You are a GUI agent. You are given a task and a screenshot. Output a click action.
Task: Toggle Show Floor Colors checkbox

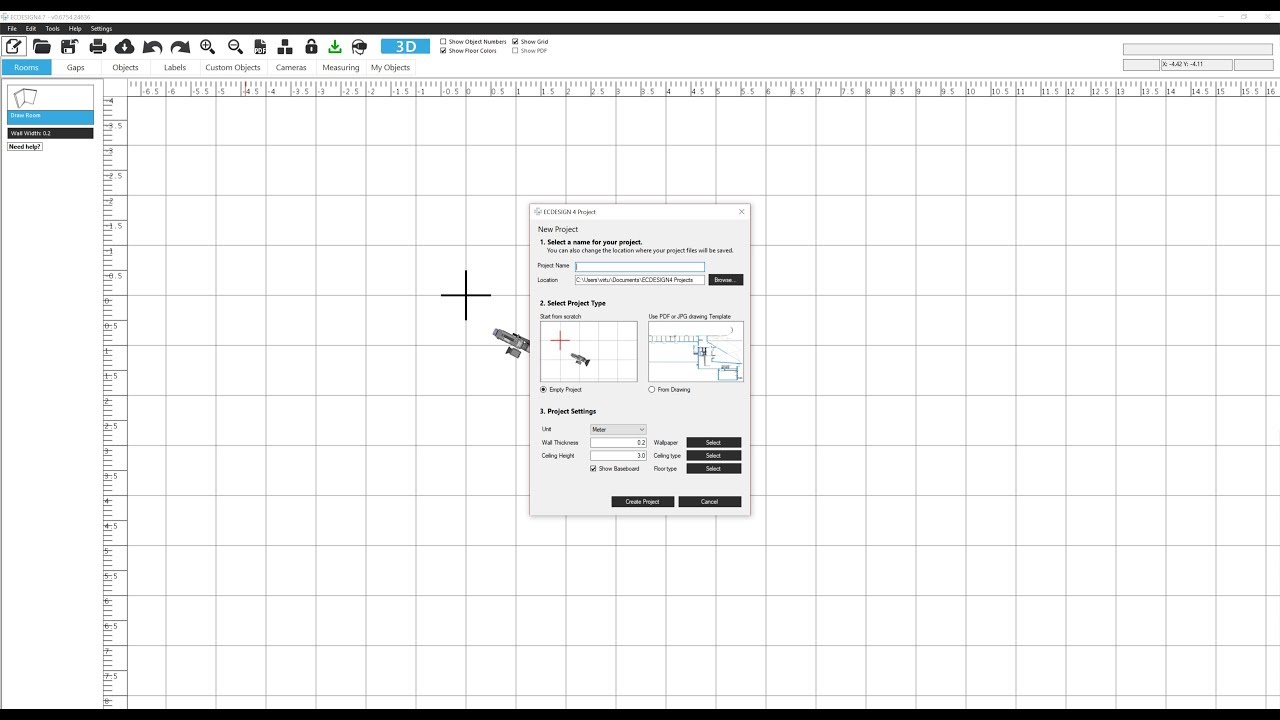444,51
